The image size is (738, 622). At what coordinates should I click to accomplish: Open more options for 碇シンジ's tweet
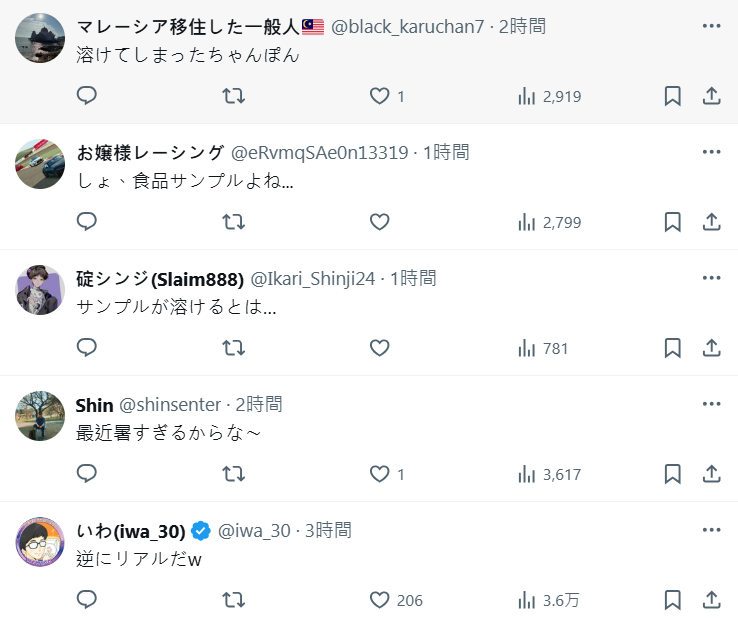coord(711,278)
